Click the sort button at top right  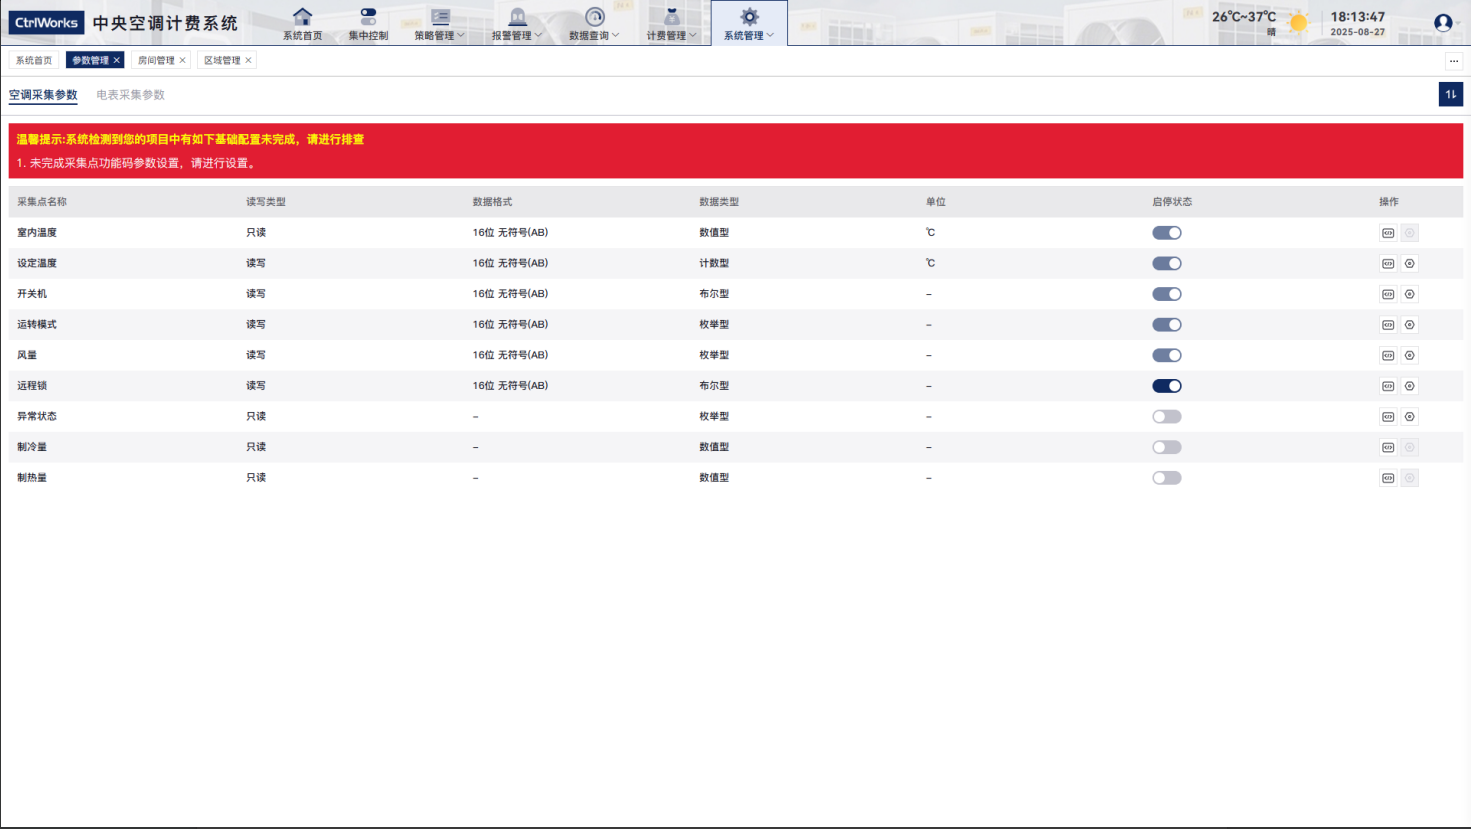coord(1450,94)
